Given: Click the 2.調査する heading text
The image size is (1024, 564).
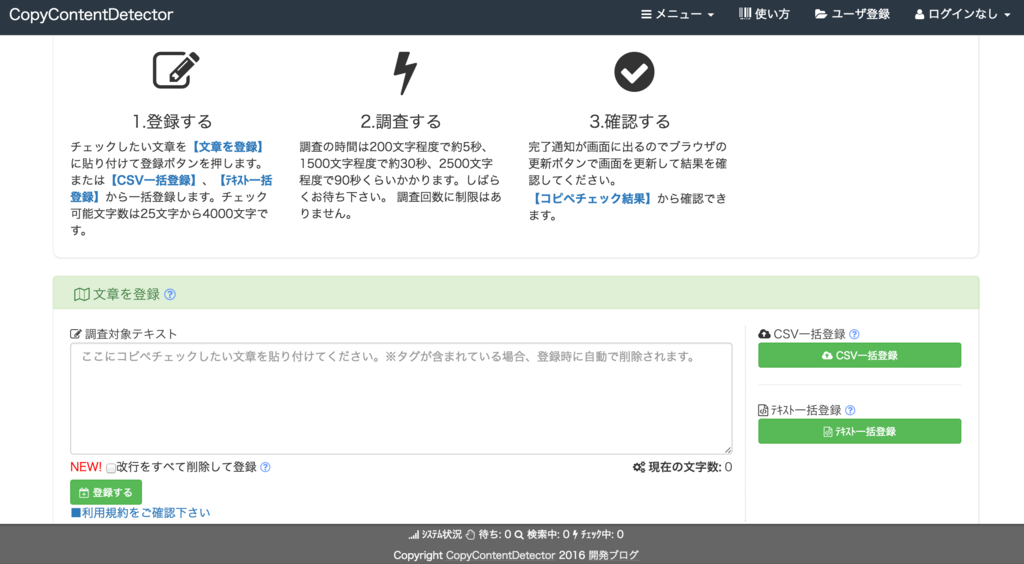Looking at the screenshot, I should (401, 121).
